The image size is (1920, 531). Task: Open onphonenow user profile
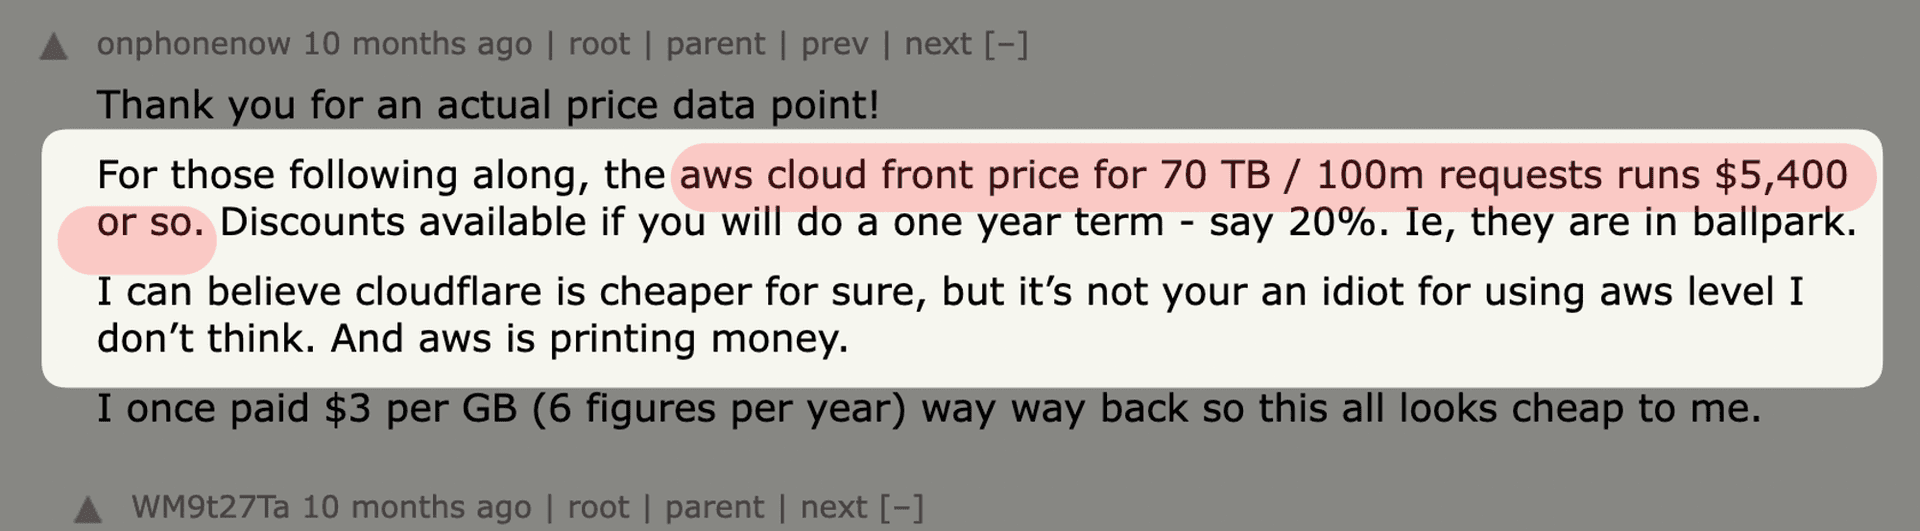click(194, 44)
